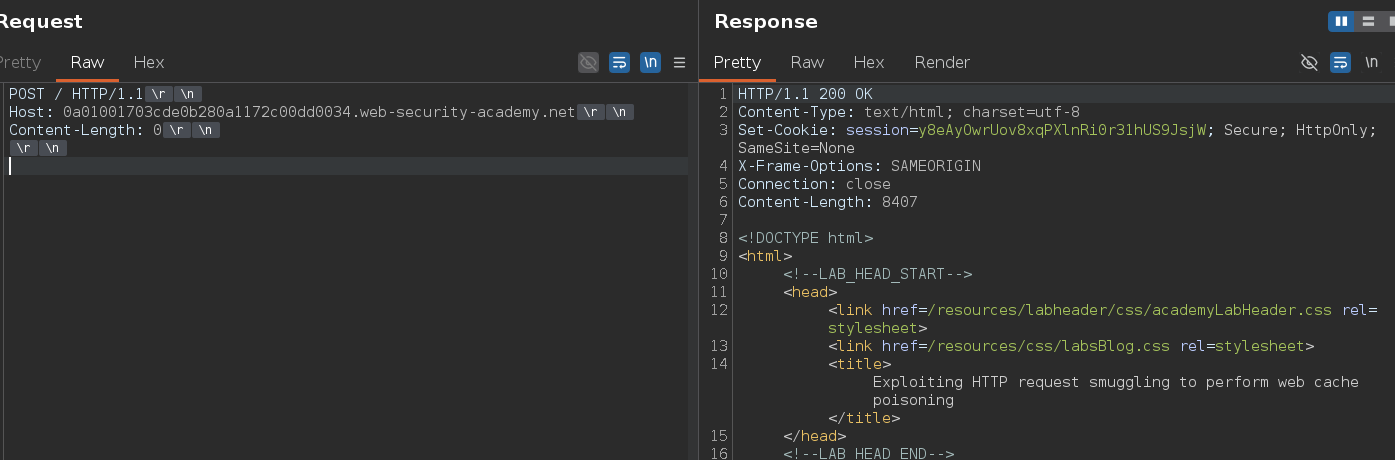Toggle hidden characters display in Request panel

pyautogui.click(x=588, y=63)
